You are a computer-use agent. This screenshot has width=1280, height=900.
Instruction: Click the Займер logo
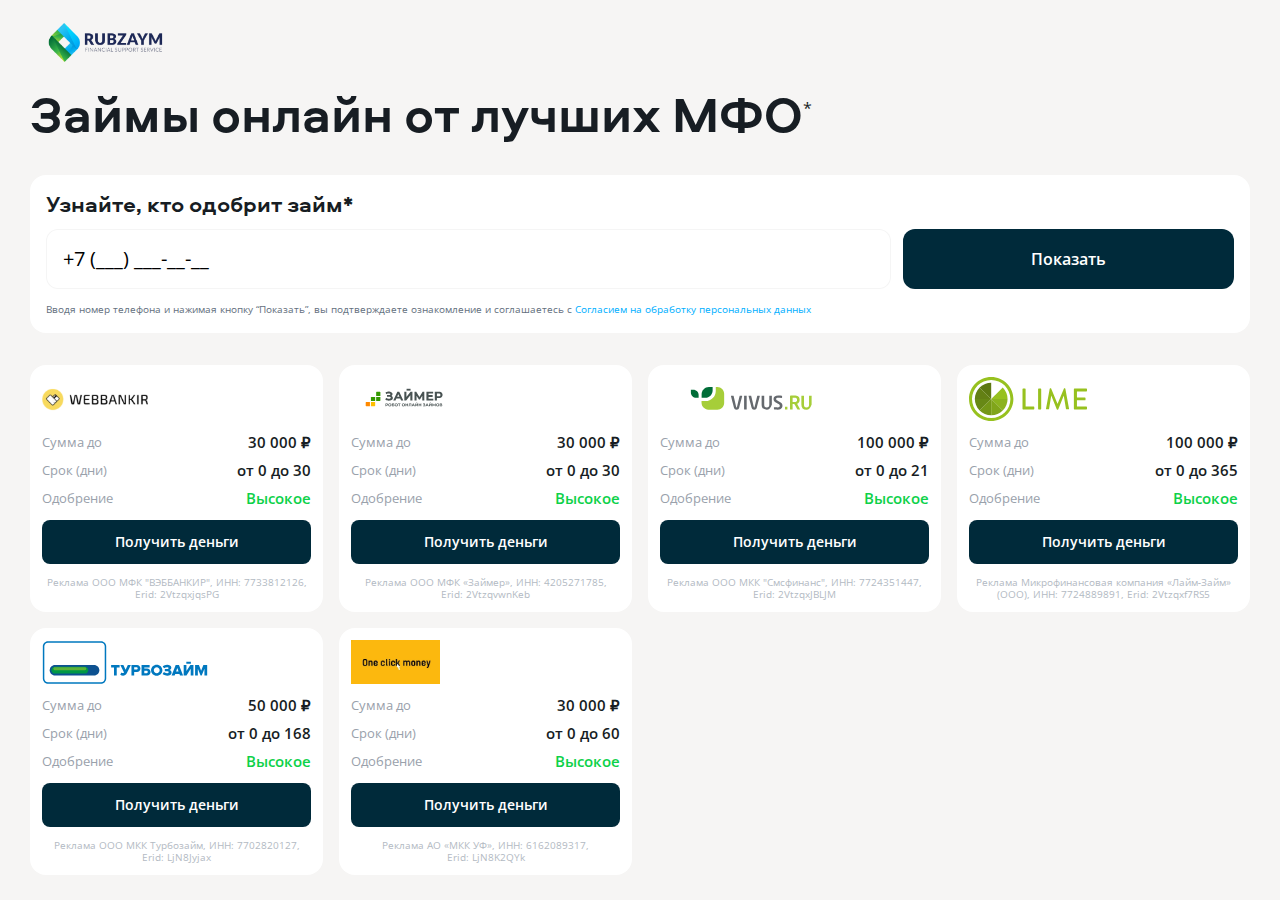404,399
